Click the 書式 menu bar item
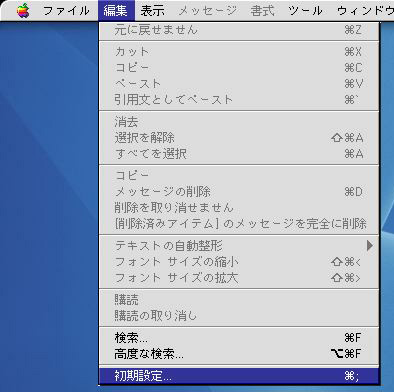This screenshot has height=392, width=394. click(262, 11)
